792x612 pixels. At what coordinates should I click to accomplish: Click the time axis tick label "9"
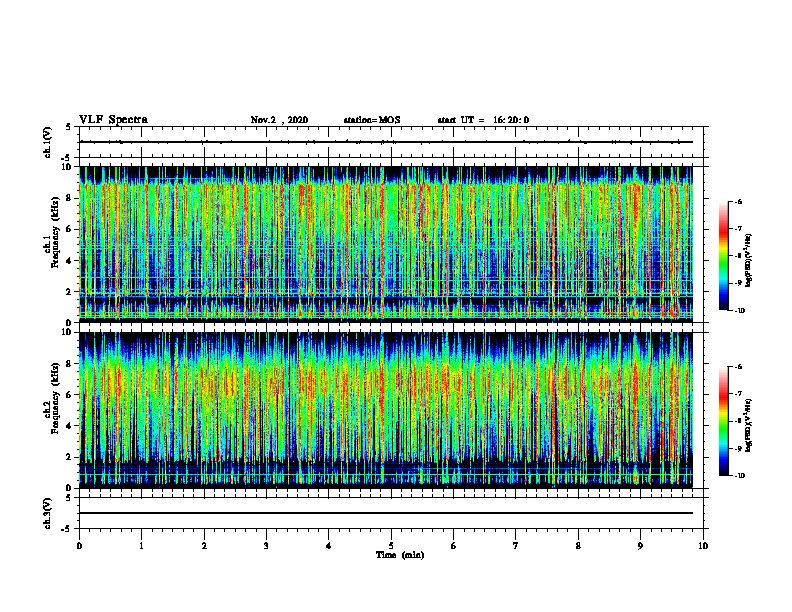640,546
